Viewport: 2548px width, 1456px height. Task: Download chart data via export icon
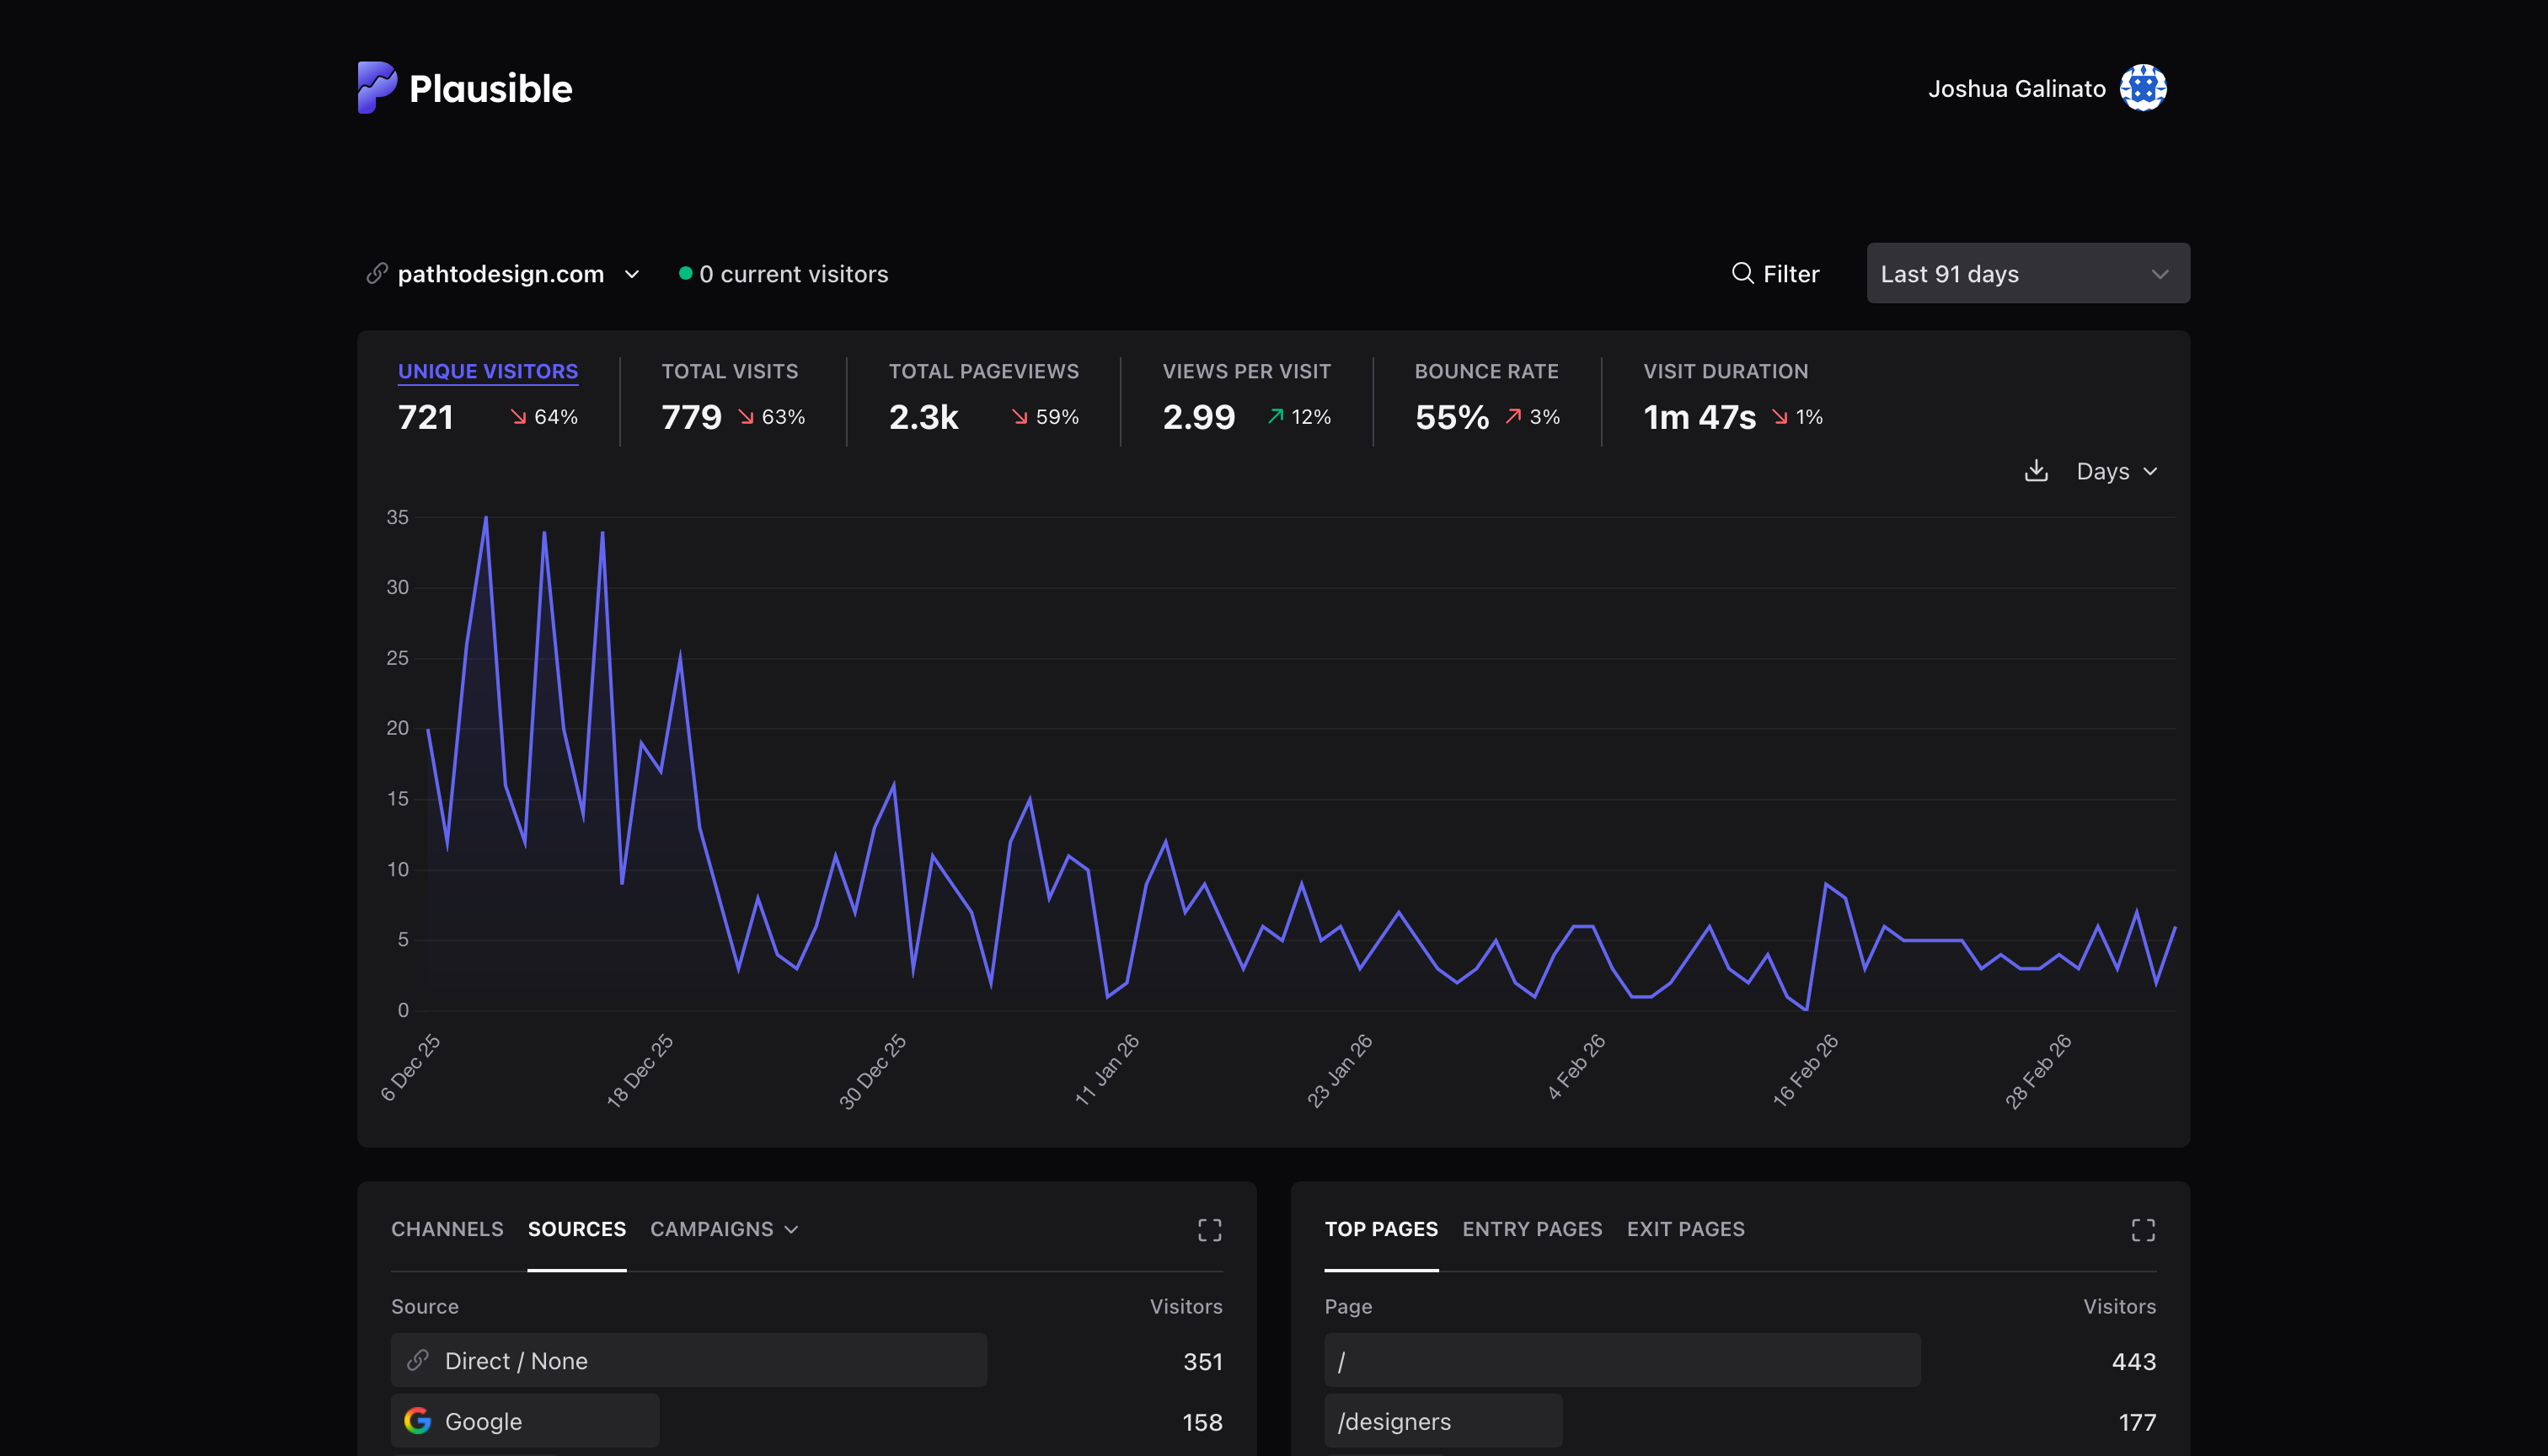tap(2036, 471)
